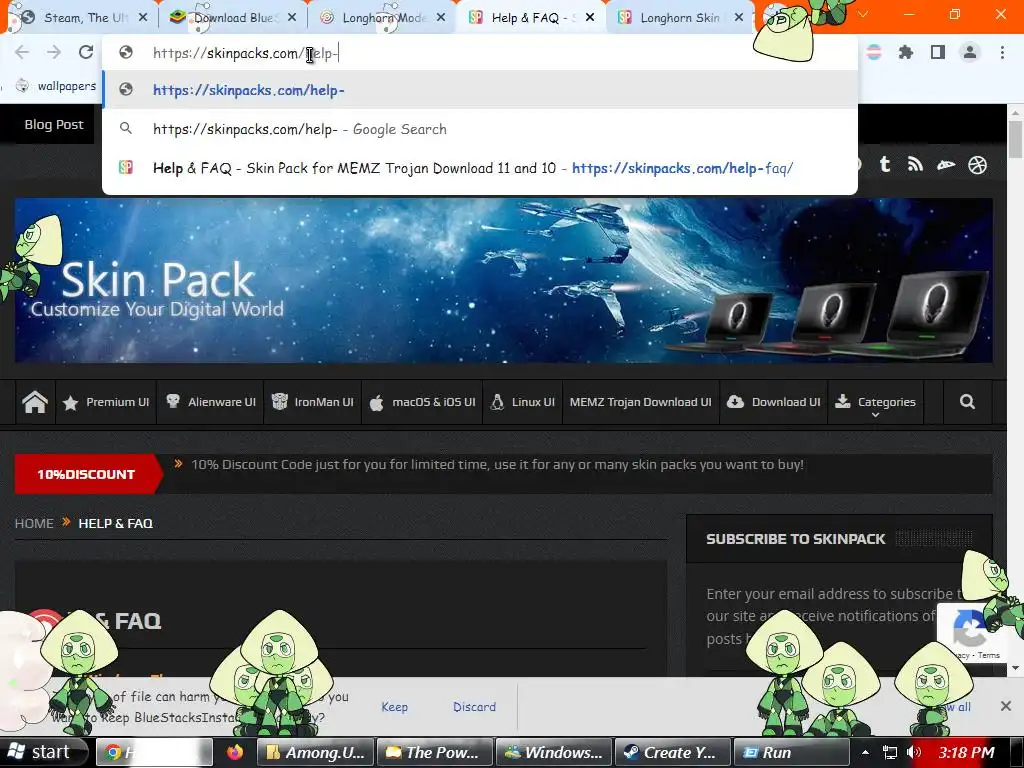
Task: Open the Run taskbar window
Action: coord(792,752)
